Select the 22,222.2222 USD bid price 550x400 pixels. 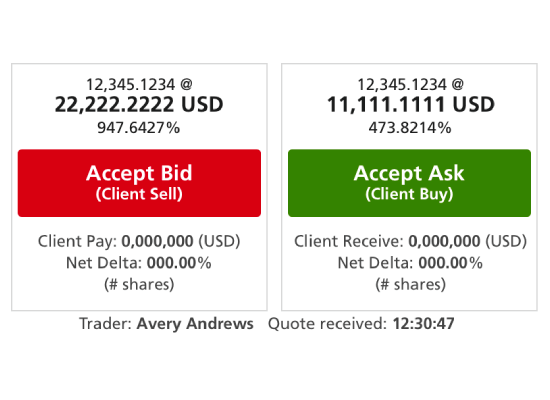pyautogui.click(x=139, y=105)
